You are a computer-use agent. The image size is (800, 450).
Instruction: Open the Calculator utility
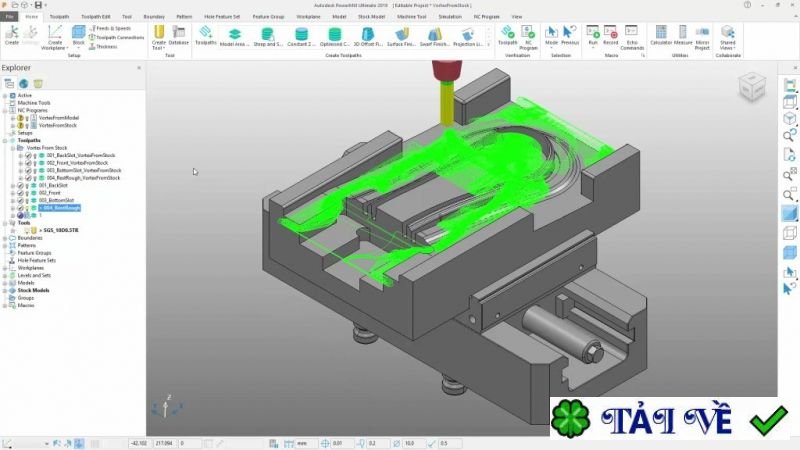(x=661, y=35)
